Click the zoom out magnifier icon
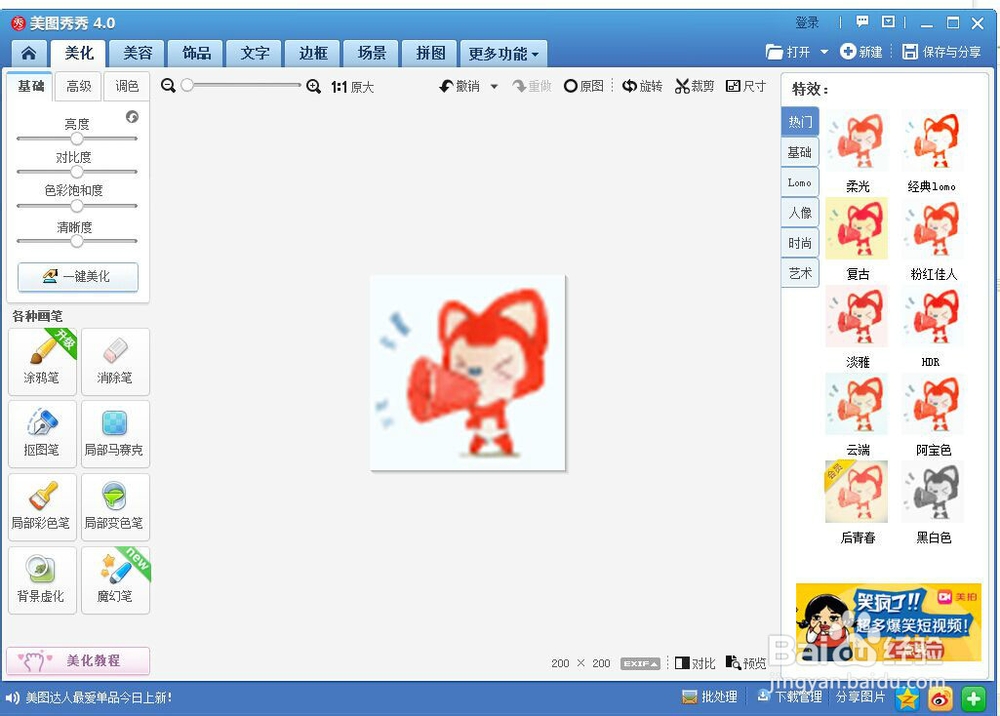1000x716 pixels. click(168, 85)
